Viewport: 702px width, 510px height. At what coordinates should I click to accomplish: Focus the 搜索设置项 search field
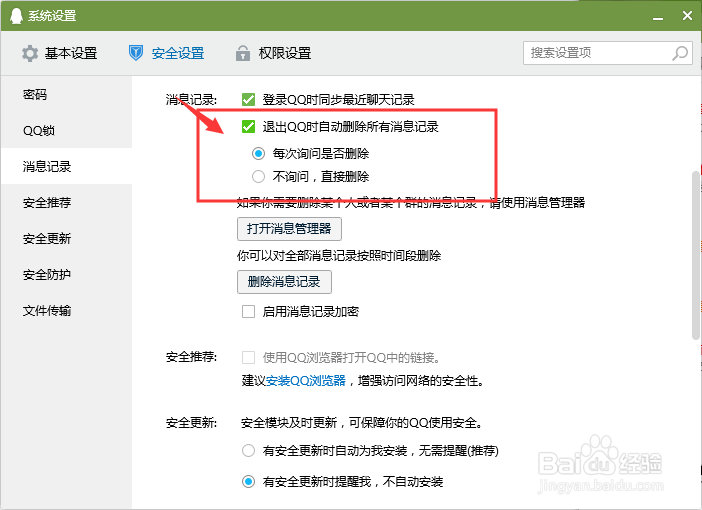tap(608, 53)
